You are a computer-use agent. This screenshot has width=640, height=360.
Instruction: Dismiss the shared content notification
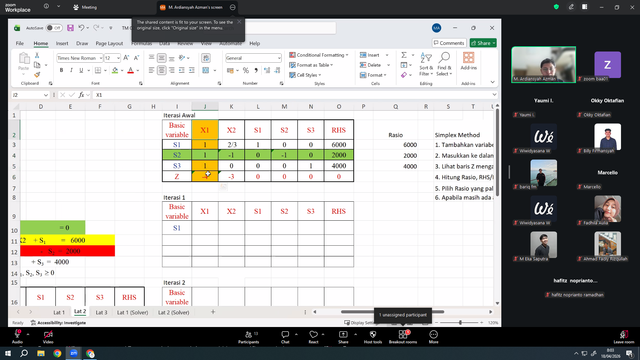[x=239, y=22]
